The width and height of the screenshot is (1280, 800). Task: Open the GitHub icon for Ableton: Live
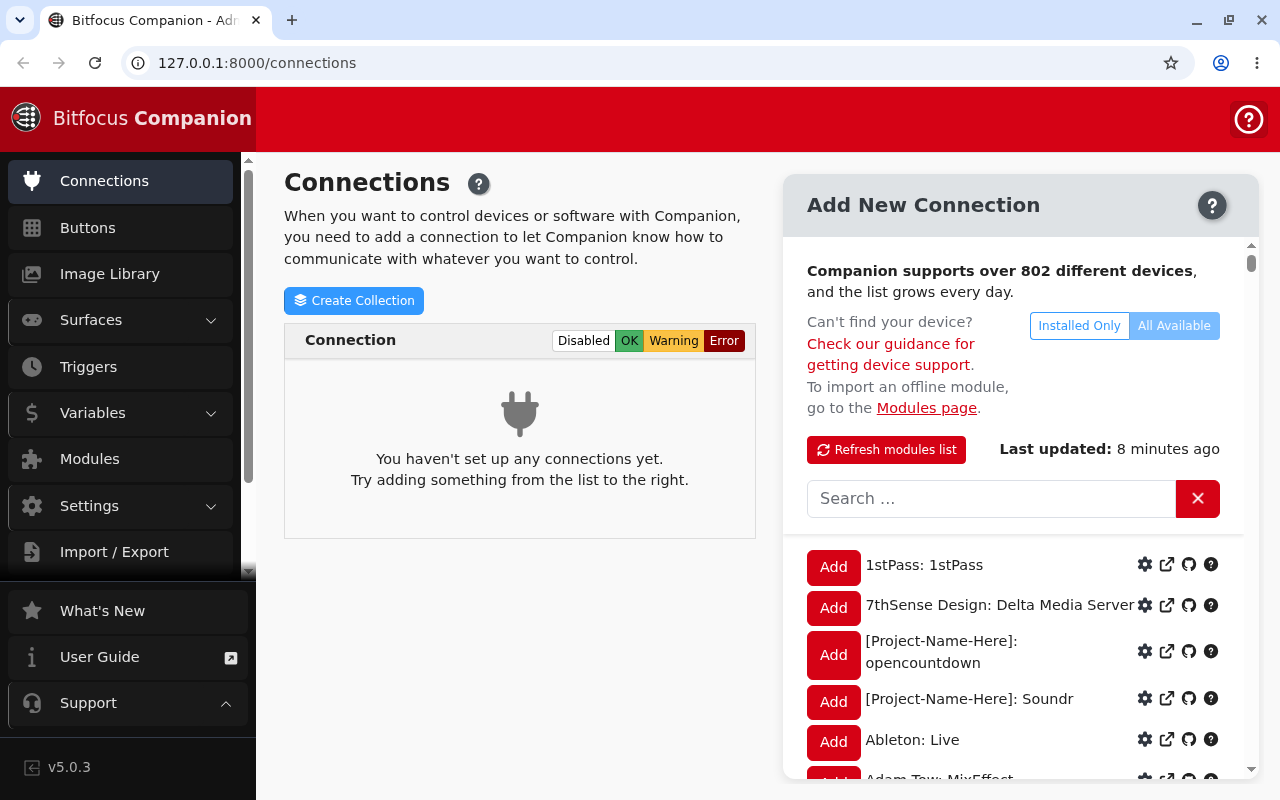[x=1189, y=739]
